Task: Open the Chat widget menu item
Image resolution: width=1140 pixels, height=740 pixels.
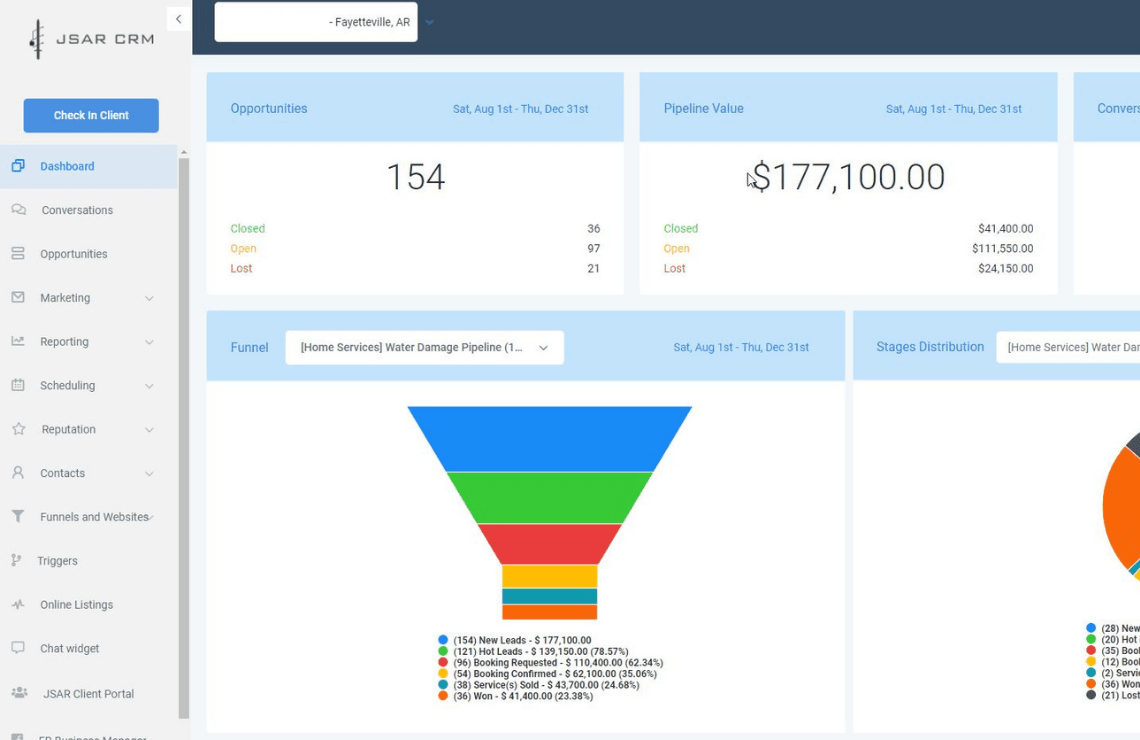Action: [x=69, y=649]
